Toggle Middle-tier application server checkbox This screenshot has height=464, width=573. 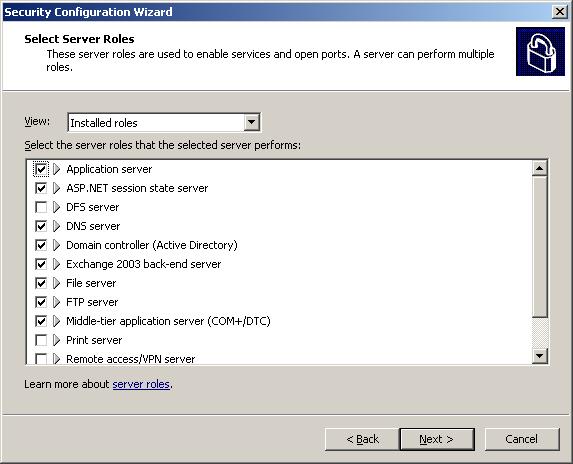(x=41, y=321)
